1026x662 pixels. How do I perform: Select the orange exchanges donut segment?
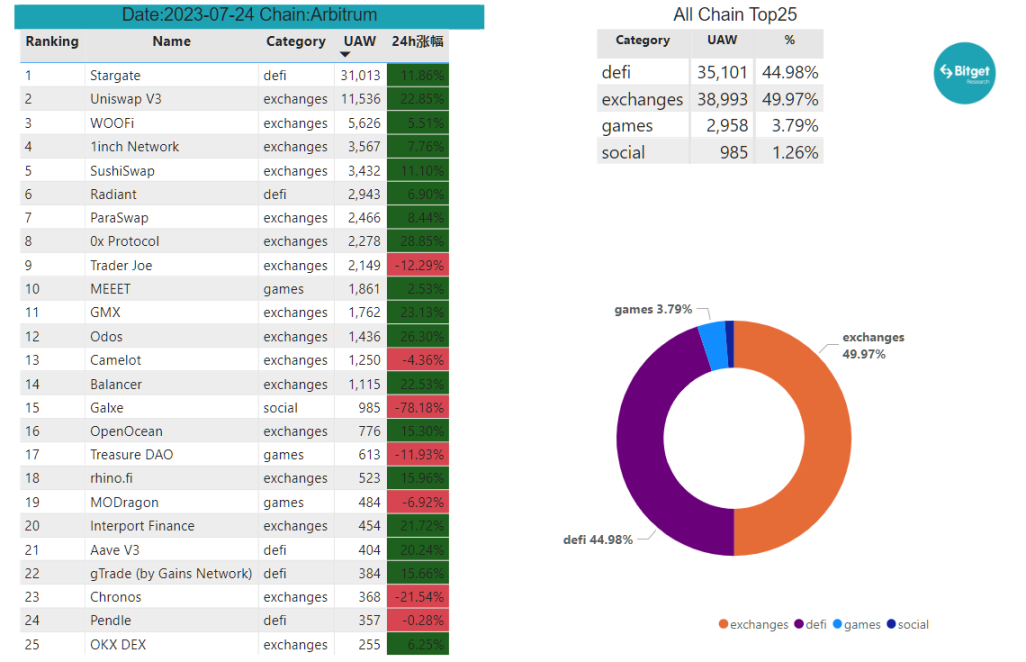(826, 438)
